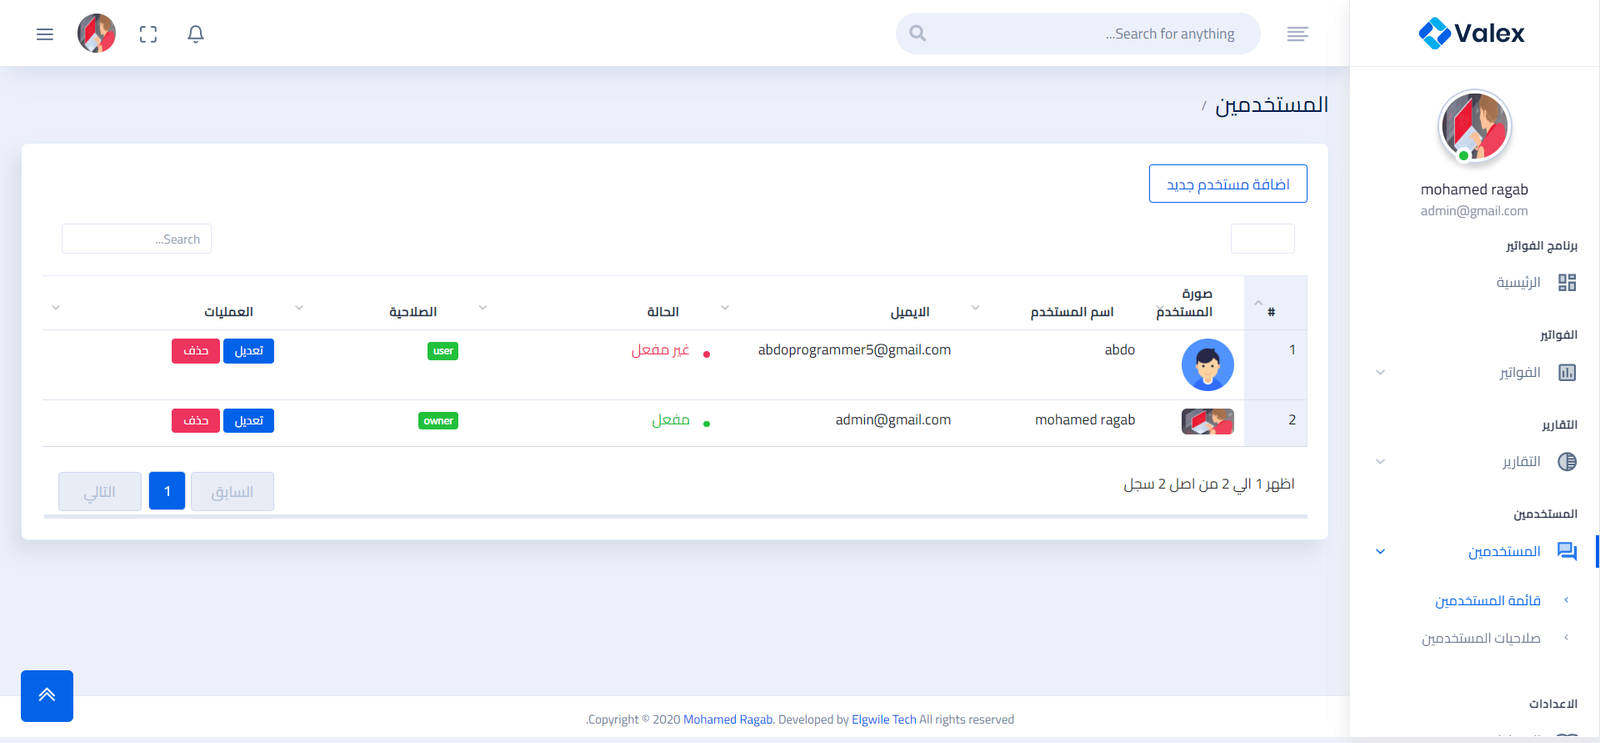Screen dimensions: 1600x743
Task: Click the search magnifier icon
Action: (917, 34)
